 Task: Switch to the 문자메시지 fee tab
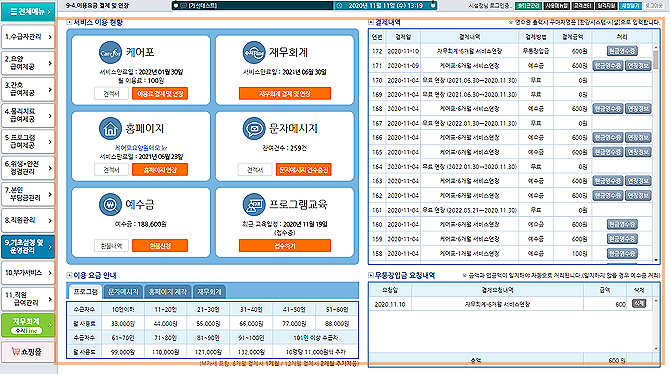coord(123,292)
